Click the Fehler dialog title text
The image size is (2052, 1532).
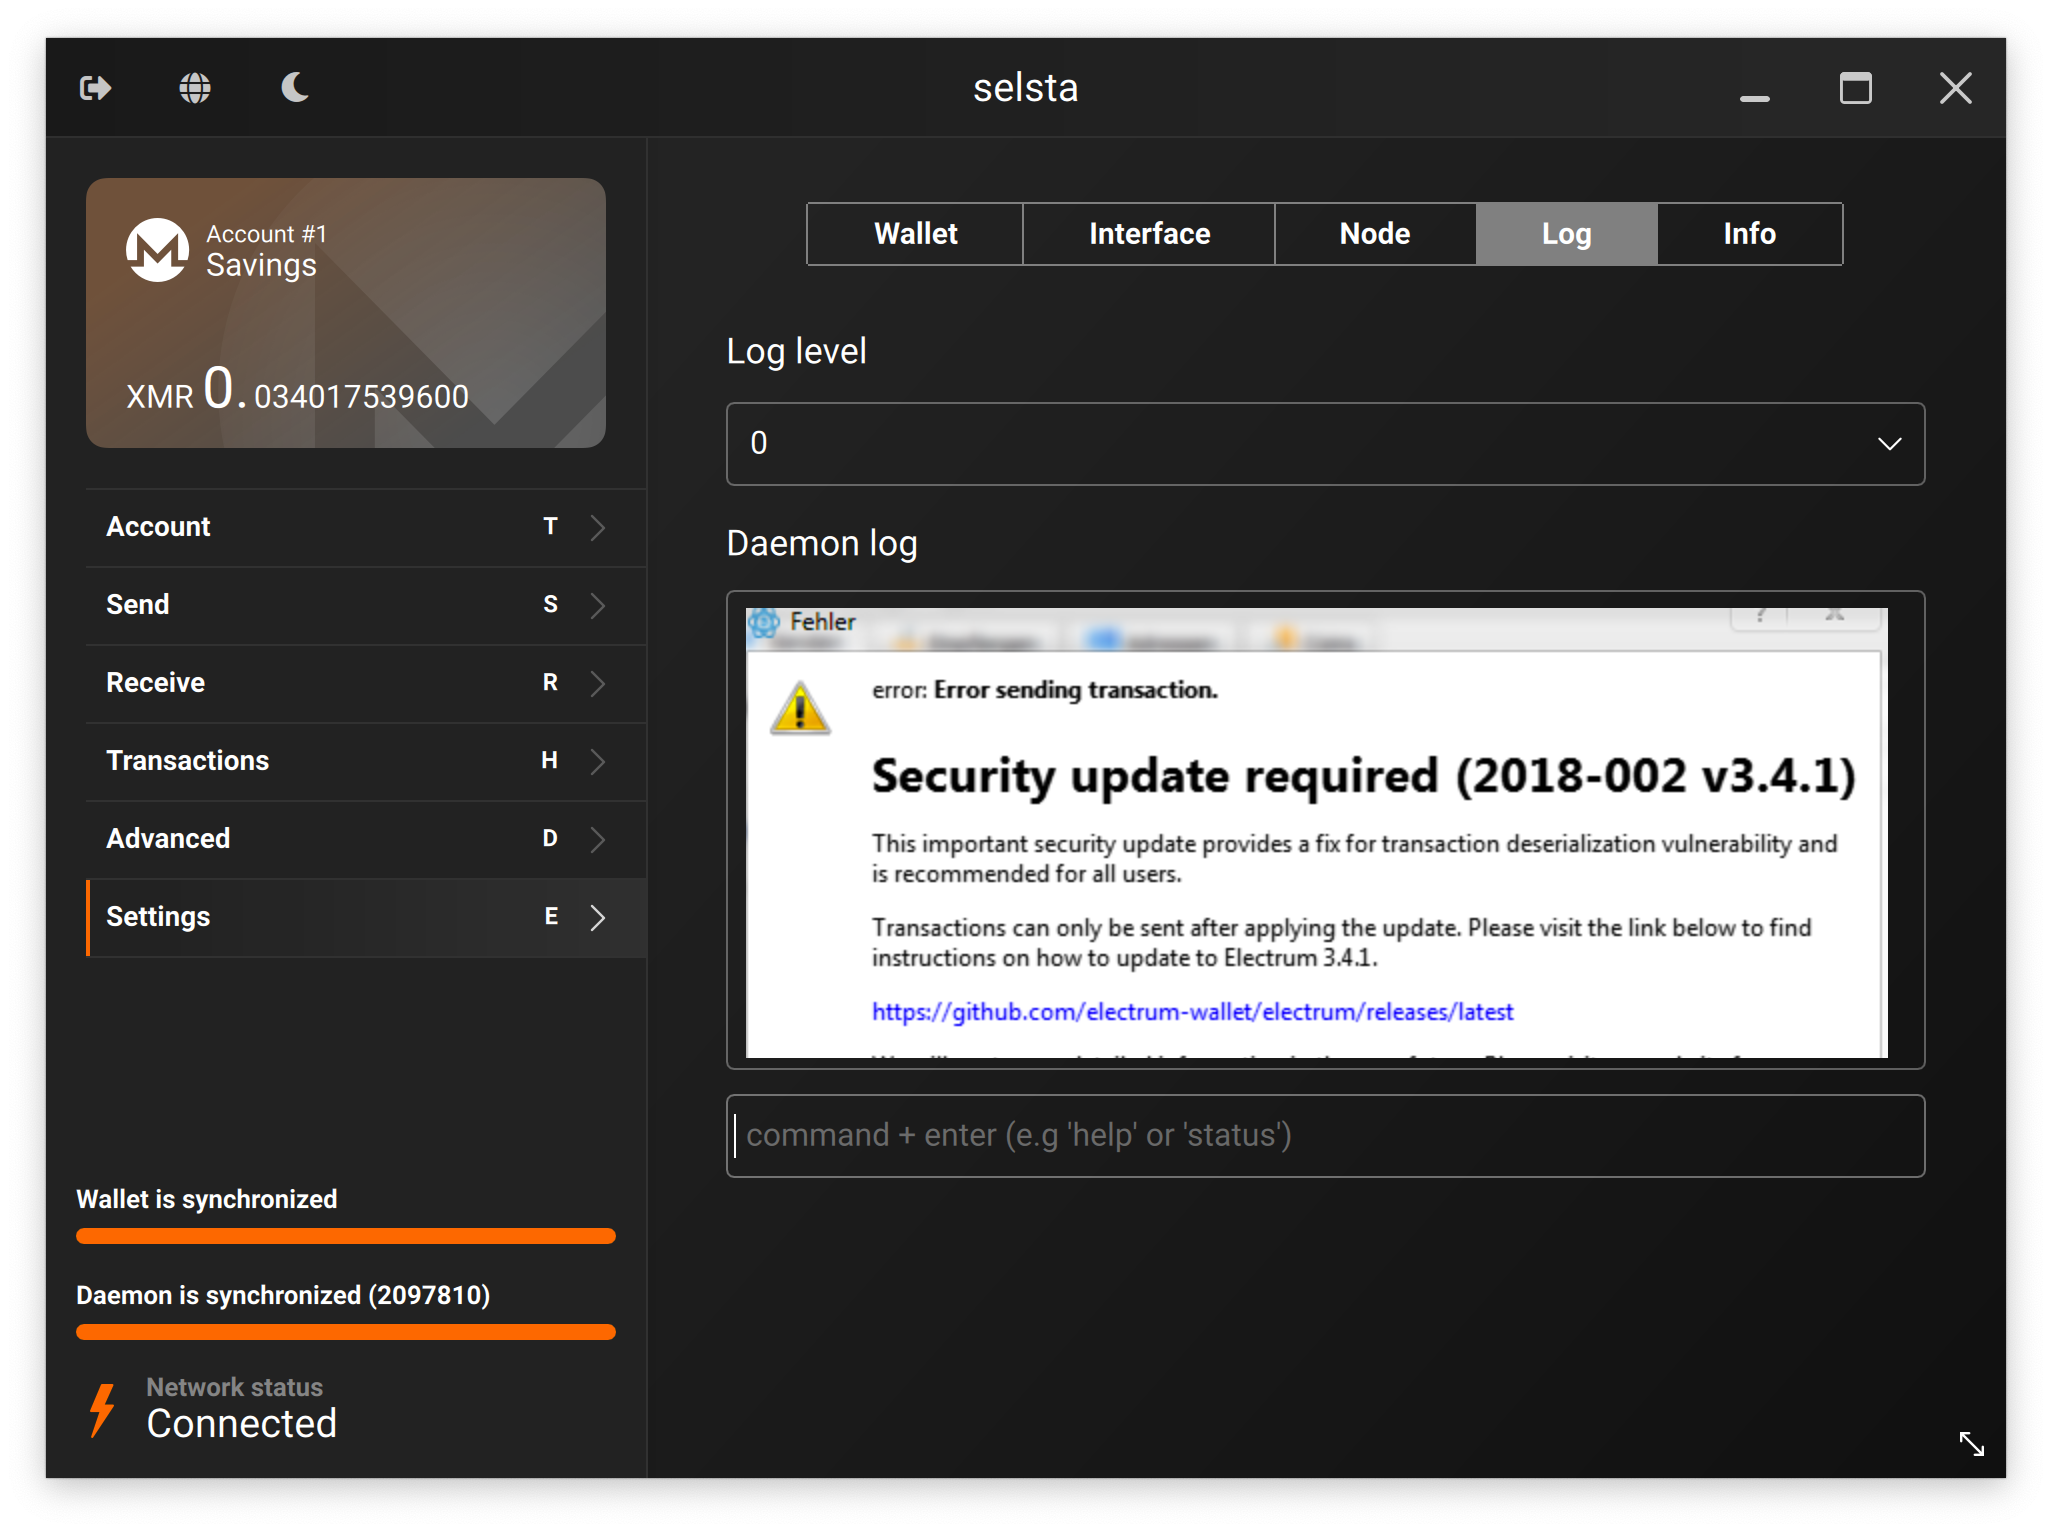[822, 622]
